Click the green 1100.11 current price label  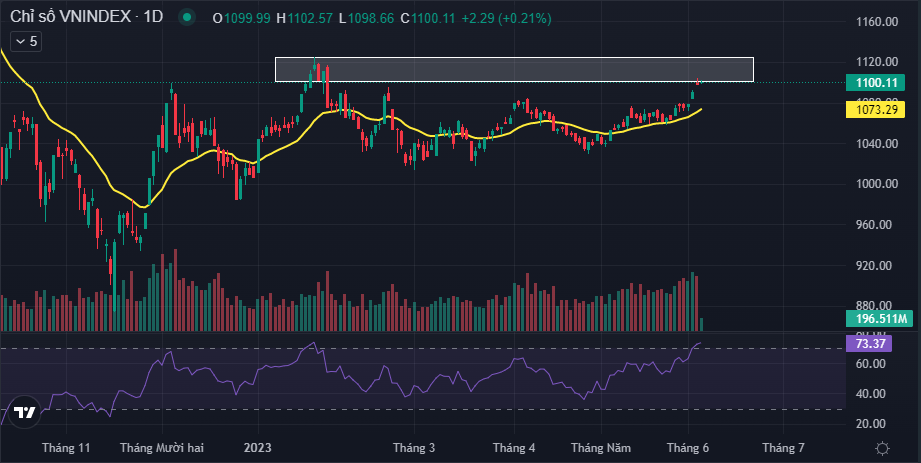879,83
